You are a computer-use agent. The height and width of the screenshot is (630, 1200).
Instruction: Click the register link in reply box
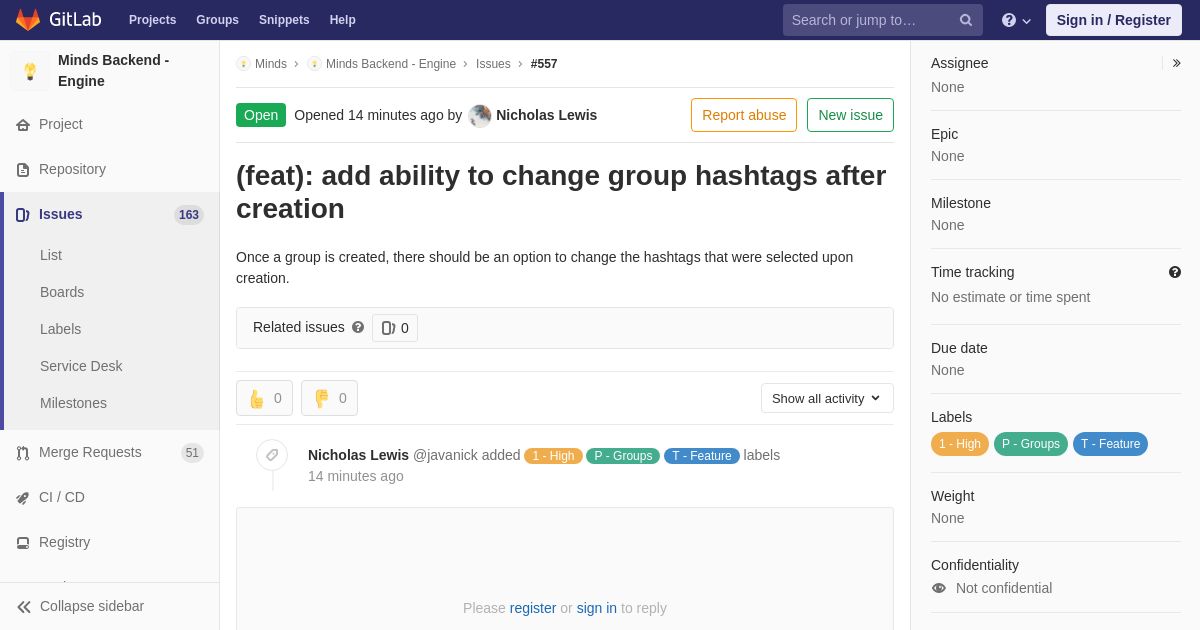pos(533,608)
